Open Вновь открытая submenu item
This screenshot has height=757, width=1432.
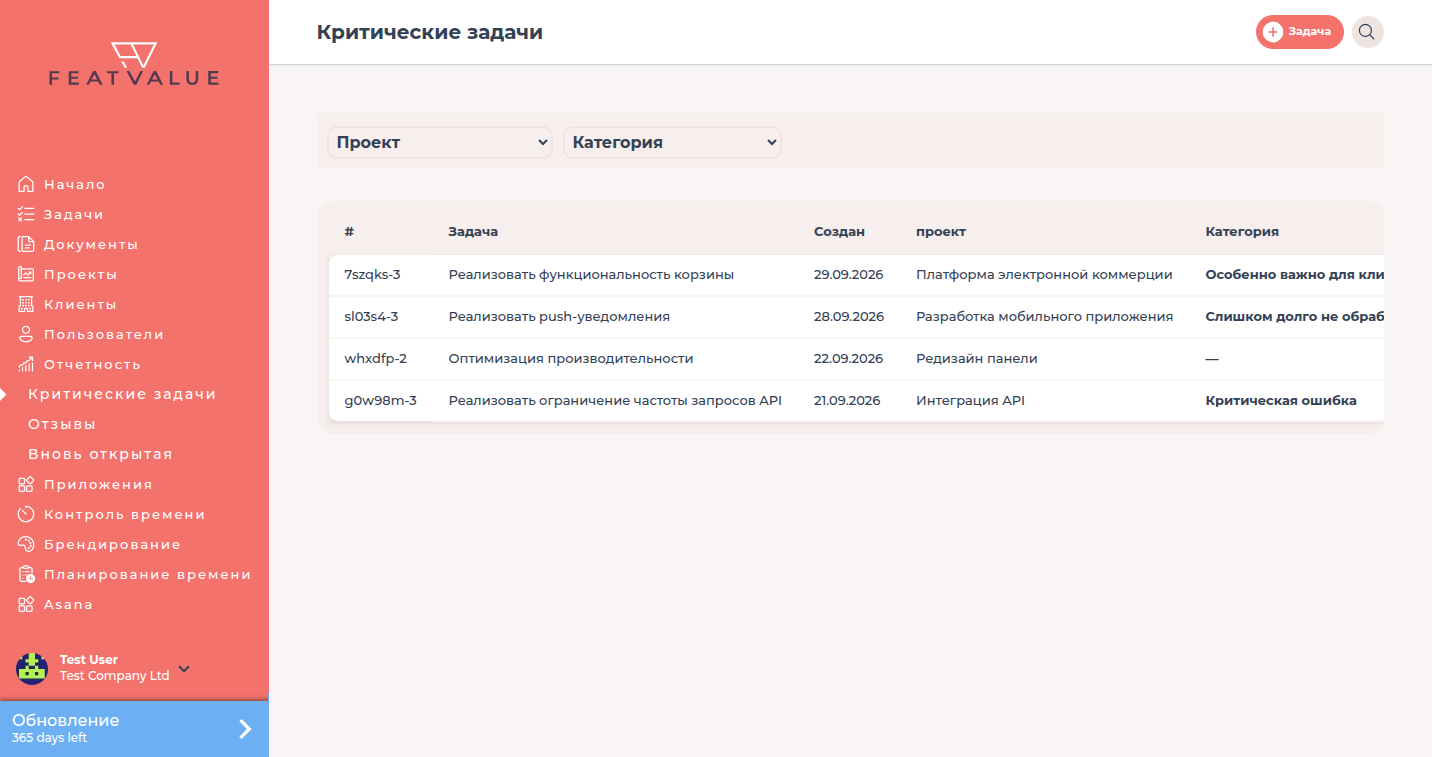(x=100, y=454)
